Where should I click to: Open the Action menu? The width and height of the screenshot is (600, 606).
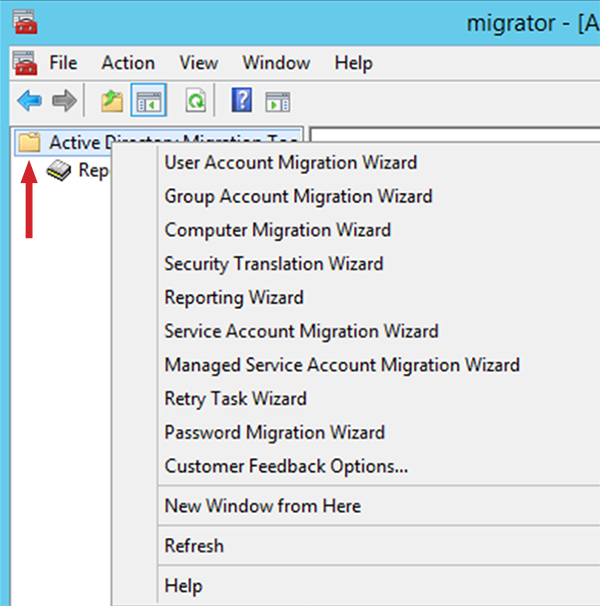(128, 63)
